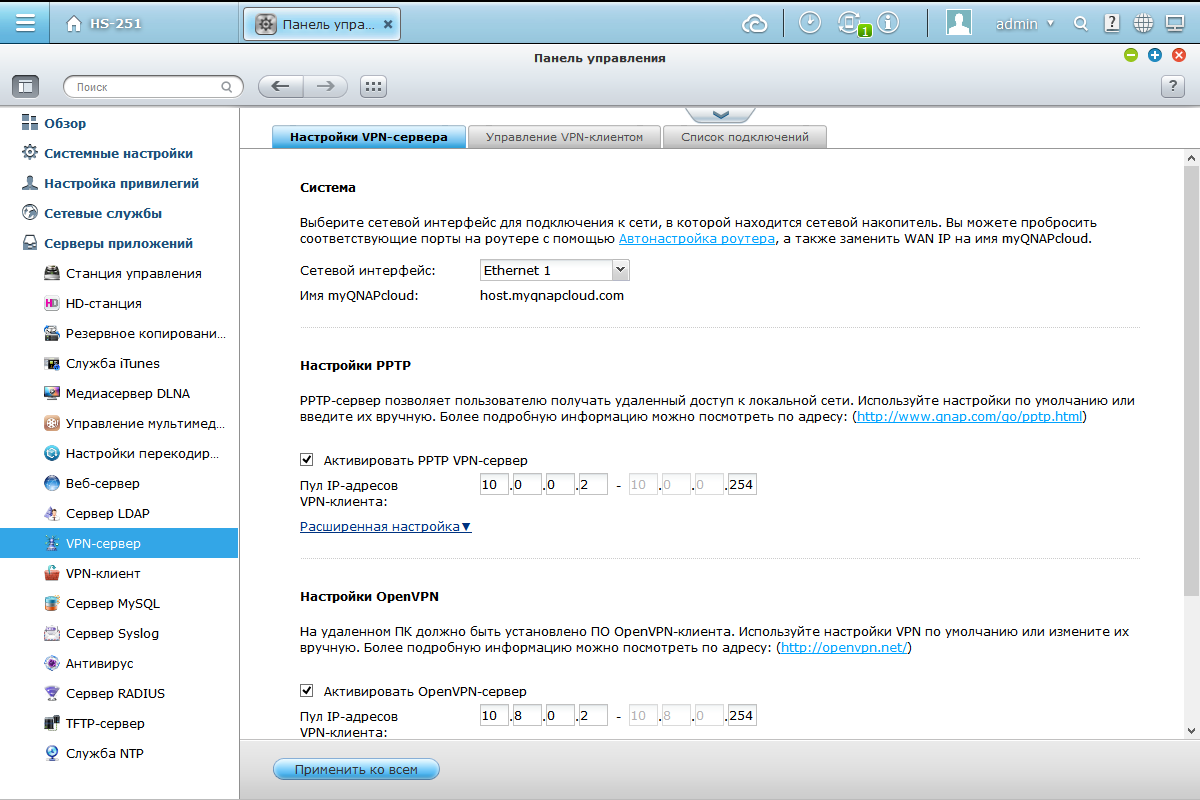This screenshot has height=800, width=1200.
Task: Open Сервер MySQL in sidebar
Action: tap(112, 604)
